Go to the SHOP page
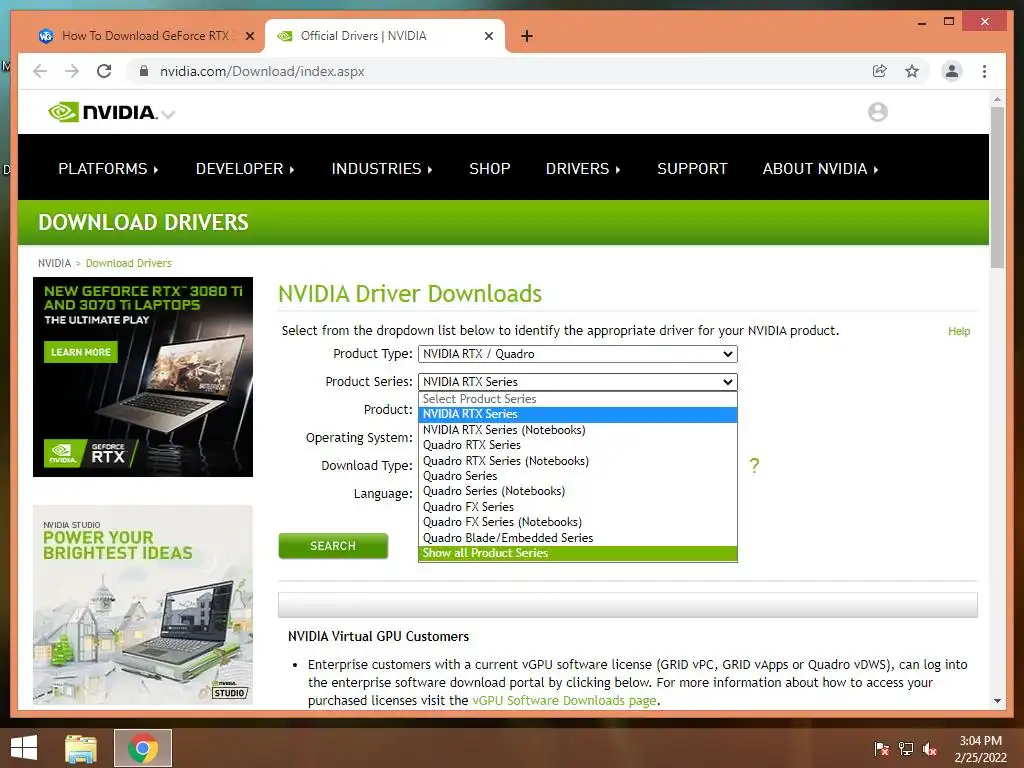 coord(490,168)
